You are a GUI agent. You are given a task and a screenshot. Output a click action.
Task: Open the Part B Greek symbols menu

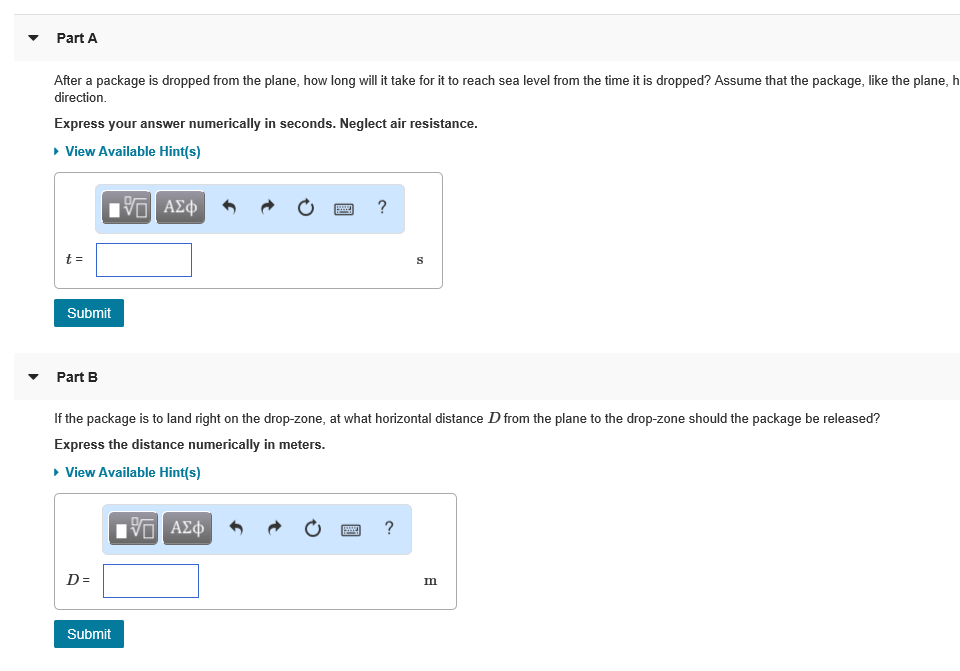pos(187,528)
